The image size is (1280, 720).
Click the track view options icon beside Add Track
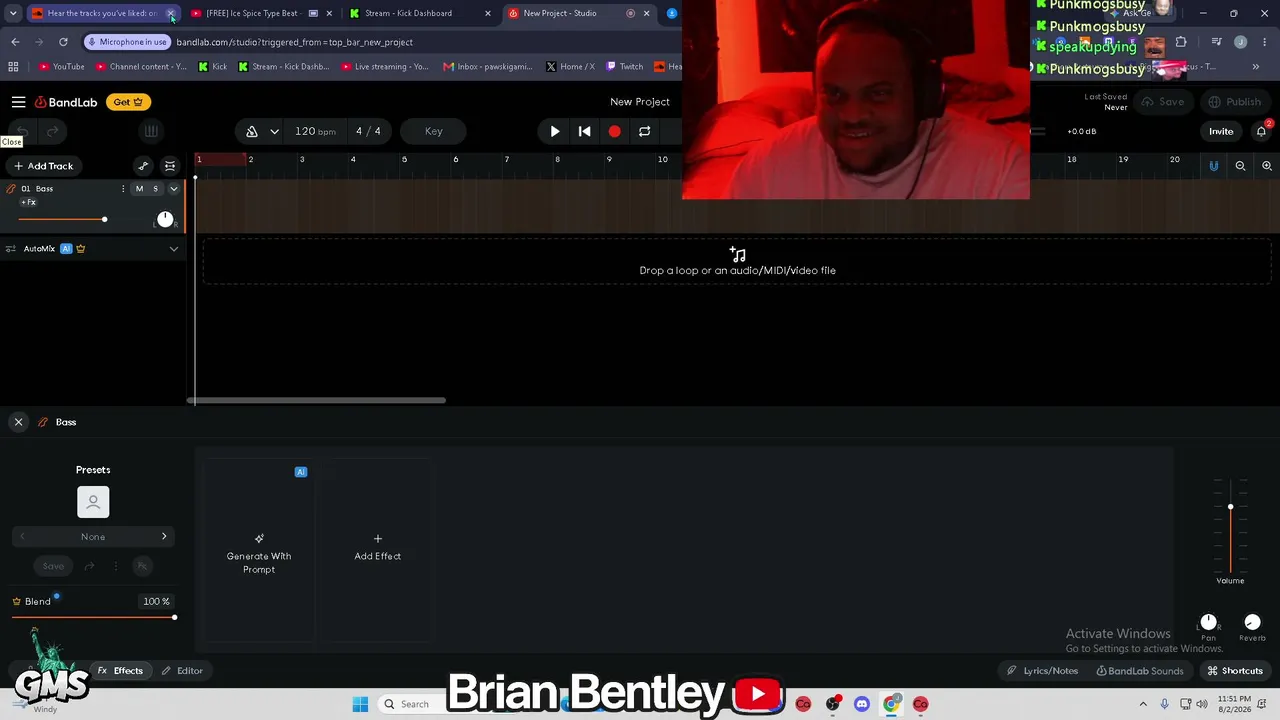170,166
